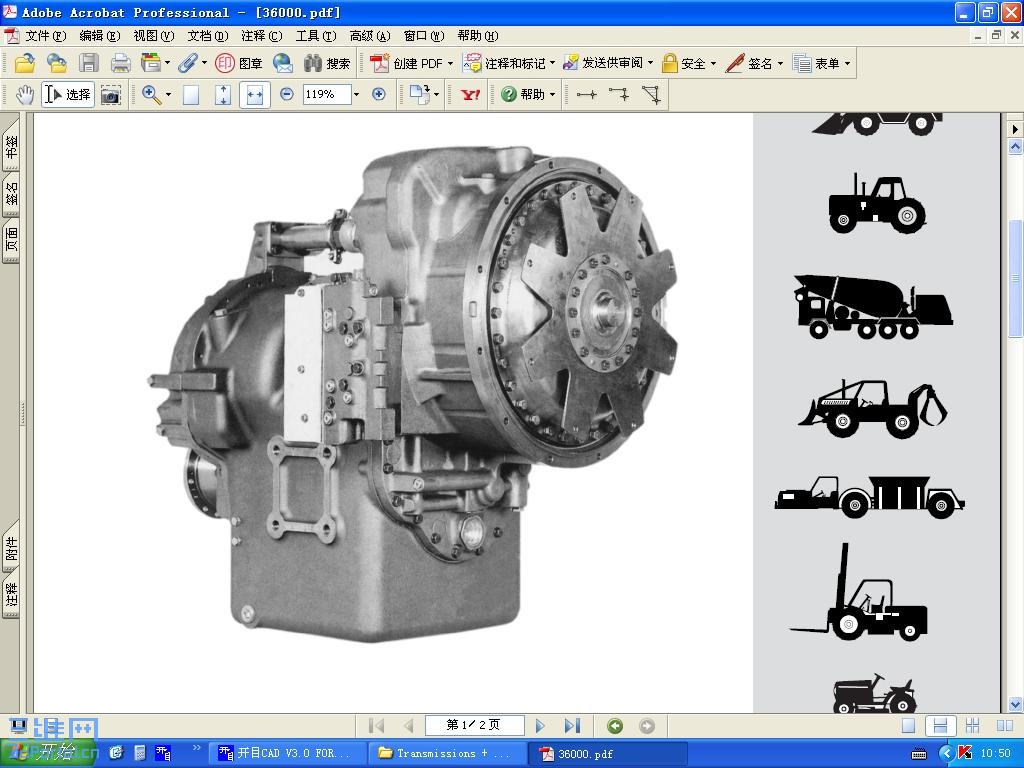The image size is (1024, 768).
Task: Click the 36000.pdf taskbar button
Action: tap(607, 753)
